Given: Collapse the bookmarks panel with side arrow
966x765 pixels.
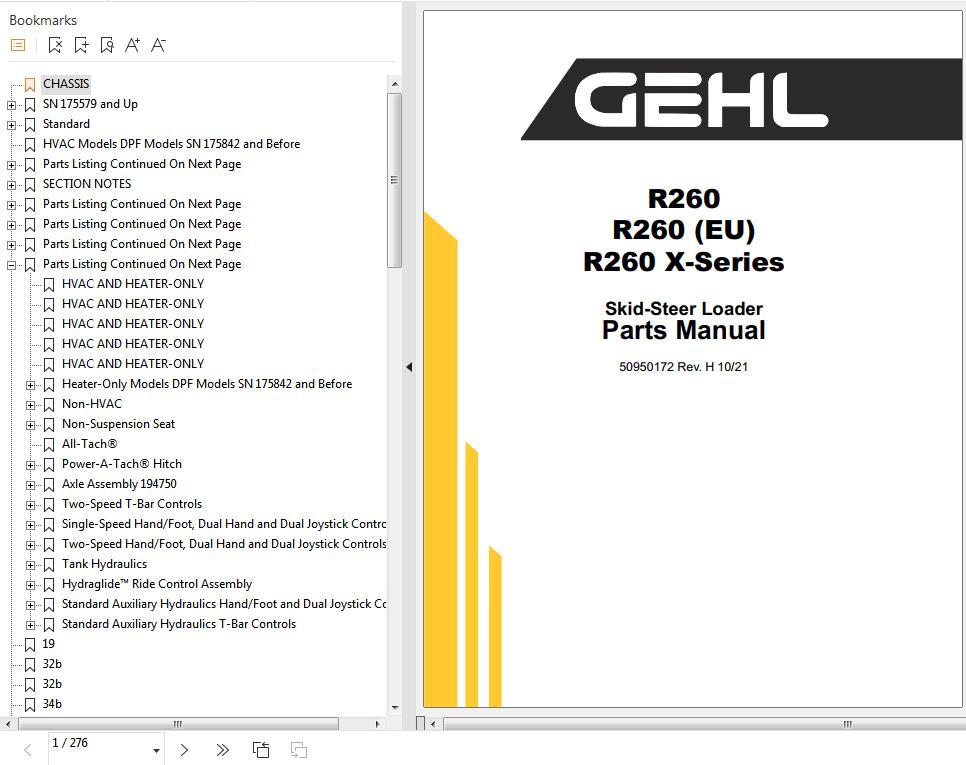Looking at the screenshot, I should [x=409, y=367].
